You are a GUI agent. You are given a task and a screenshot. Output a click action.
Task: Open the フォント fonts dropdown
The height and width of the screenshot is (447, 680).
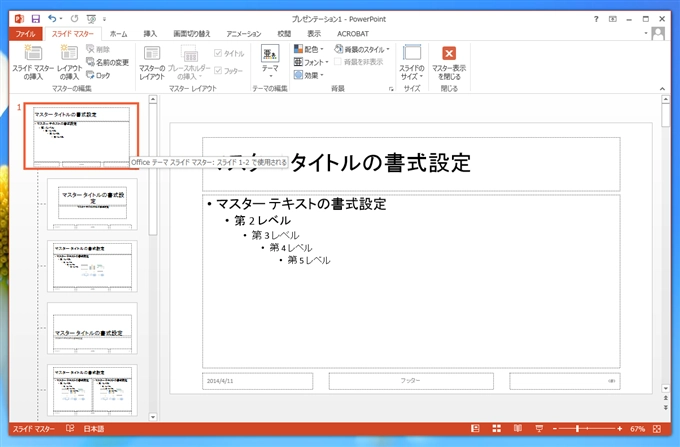pos(311,62)
